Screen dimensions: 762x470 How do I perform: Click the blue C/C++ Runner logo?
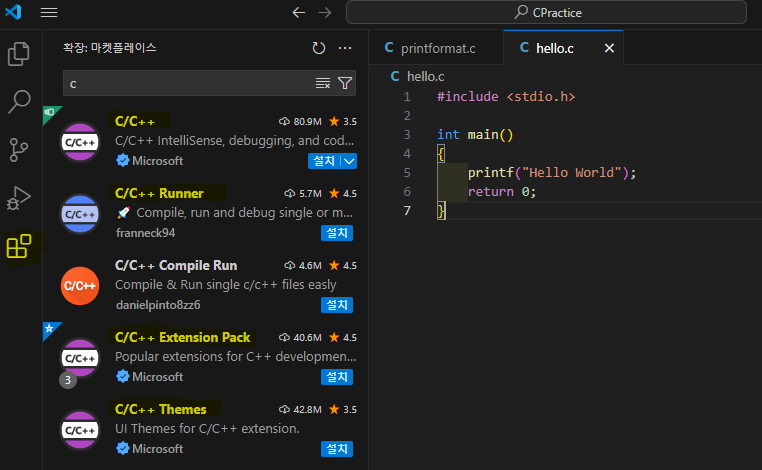(80, 214)
